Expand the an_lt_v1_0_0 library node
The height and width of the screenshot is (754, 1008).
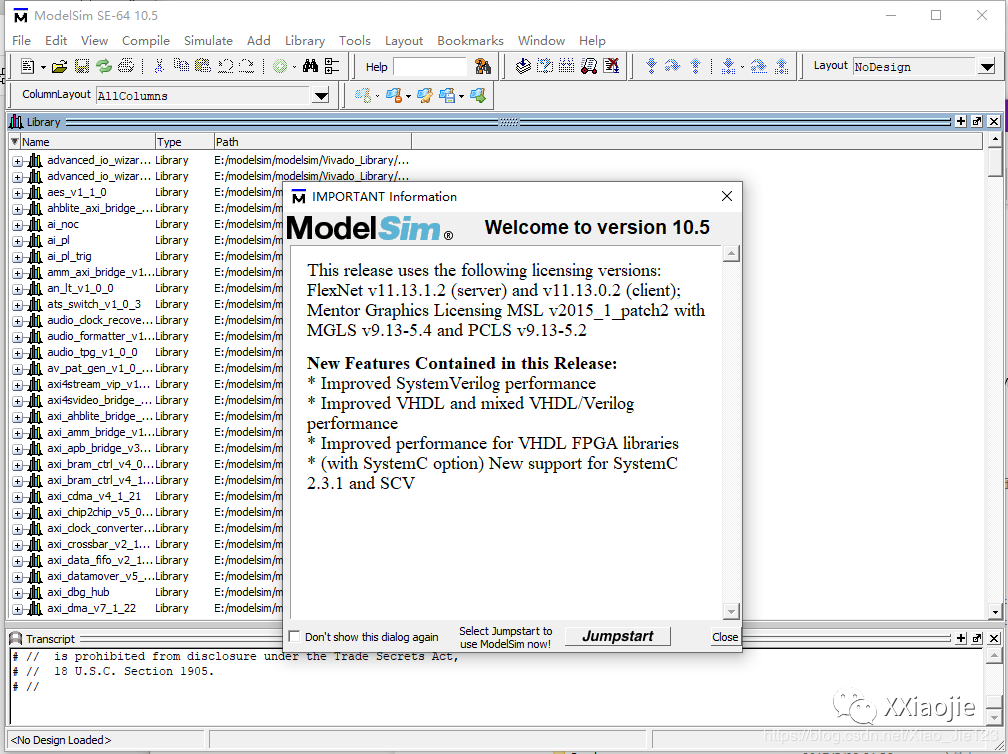tap(17, 289)
